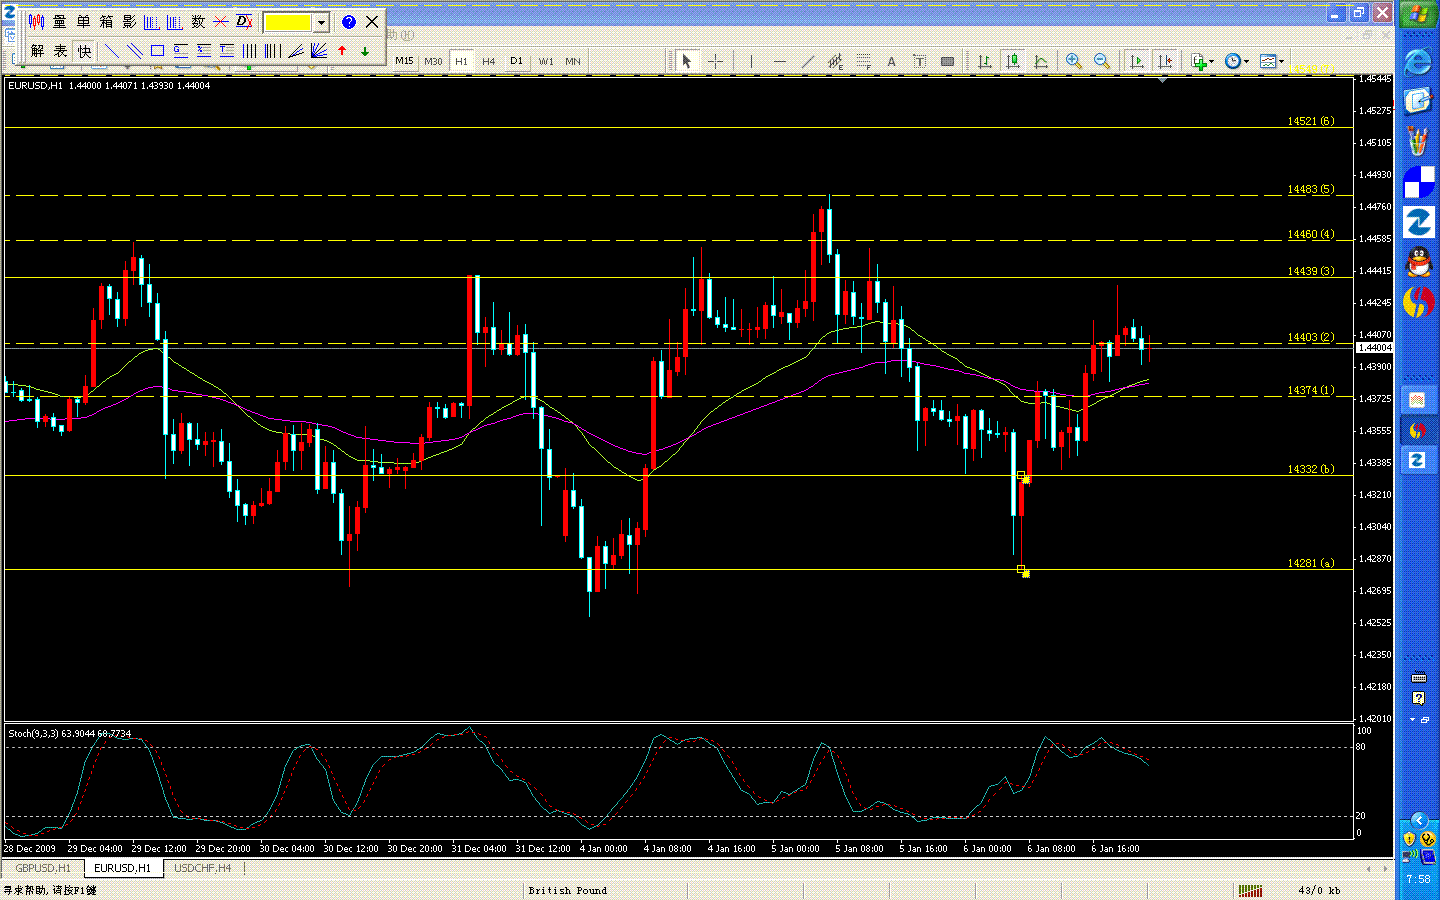This screenshot has width=1440, height=900.
Task: Click the Stoch(9,3,3) indicator label
Action: [x=70, y=733]
